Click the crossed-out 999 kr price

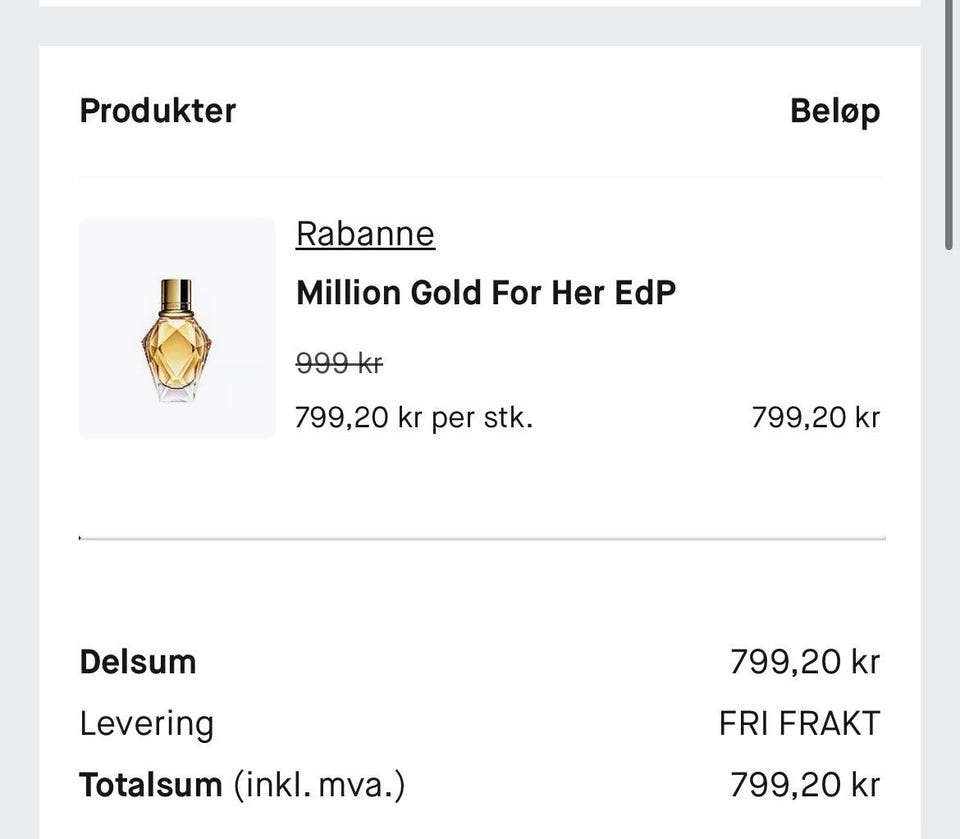point(339,364)
